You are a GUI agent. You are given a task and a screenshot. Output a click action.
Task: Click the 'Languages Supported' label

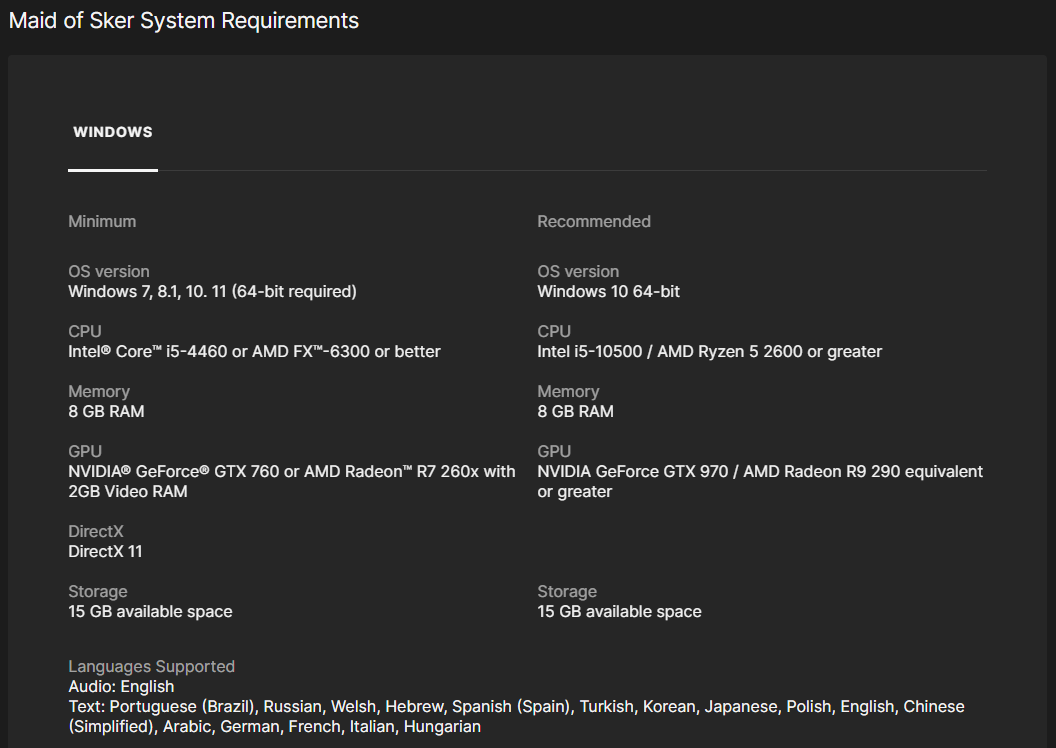coord(152,667)
